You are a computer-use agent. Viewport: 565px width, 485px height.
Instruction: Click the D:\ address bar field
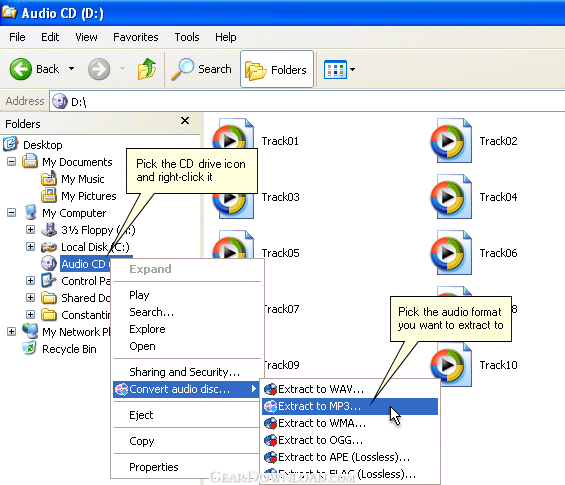(307, 101)
